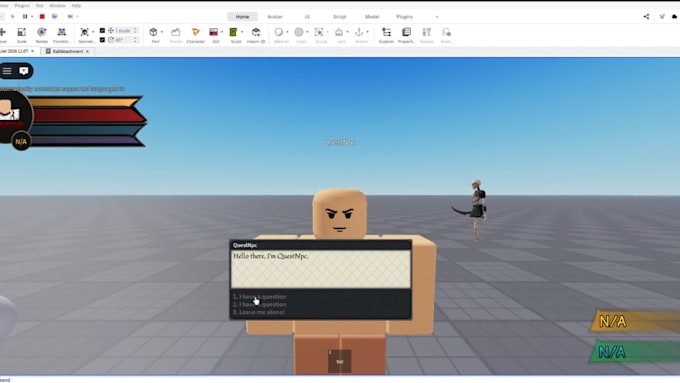Stop the playtest with red button

click(42, 16)
